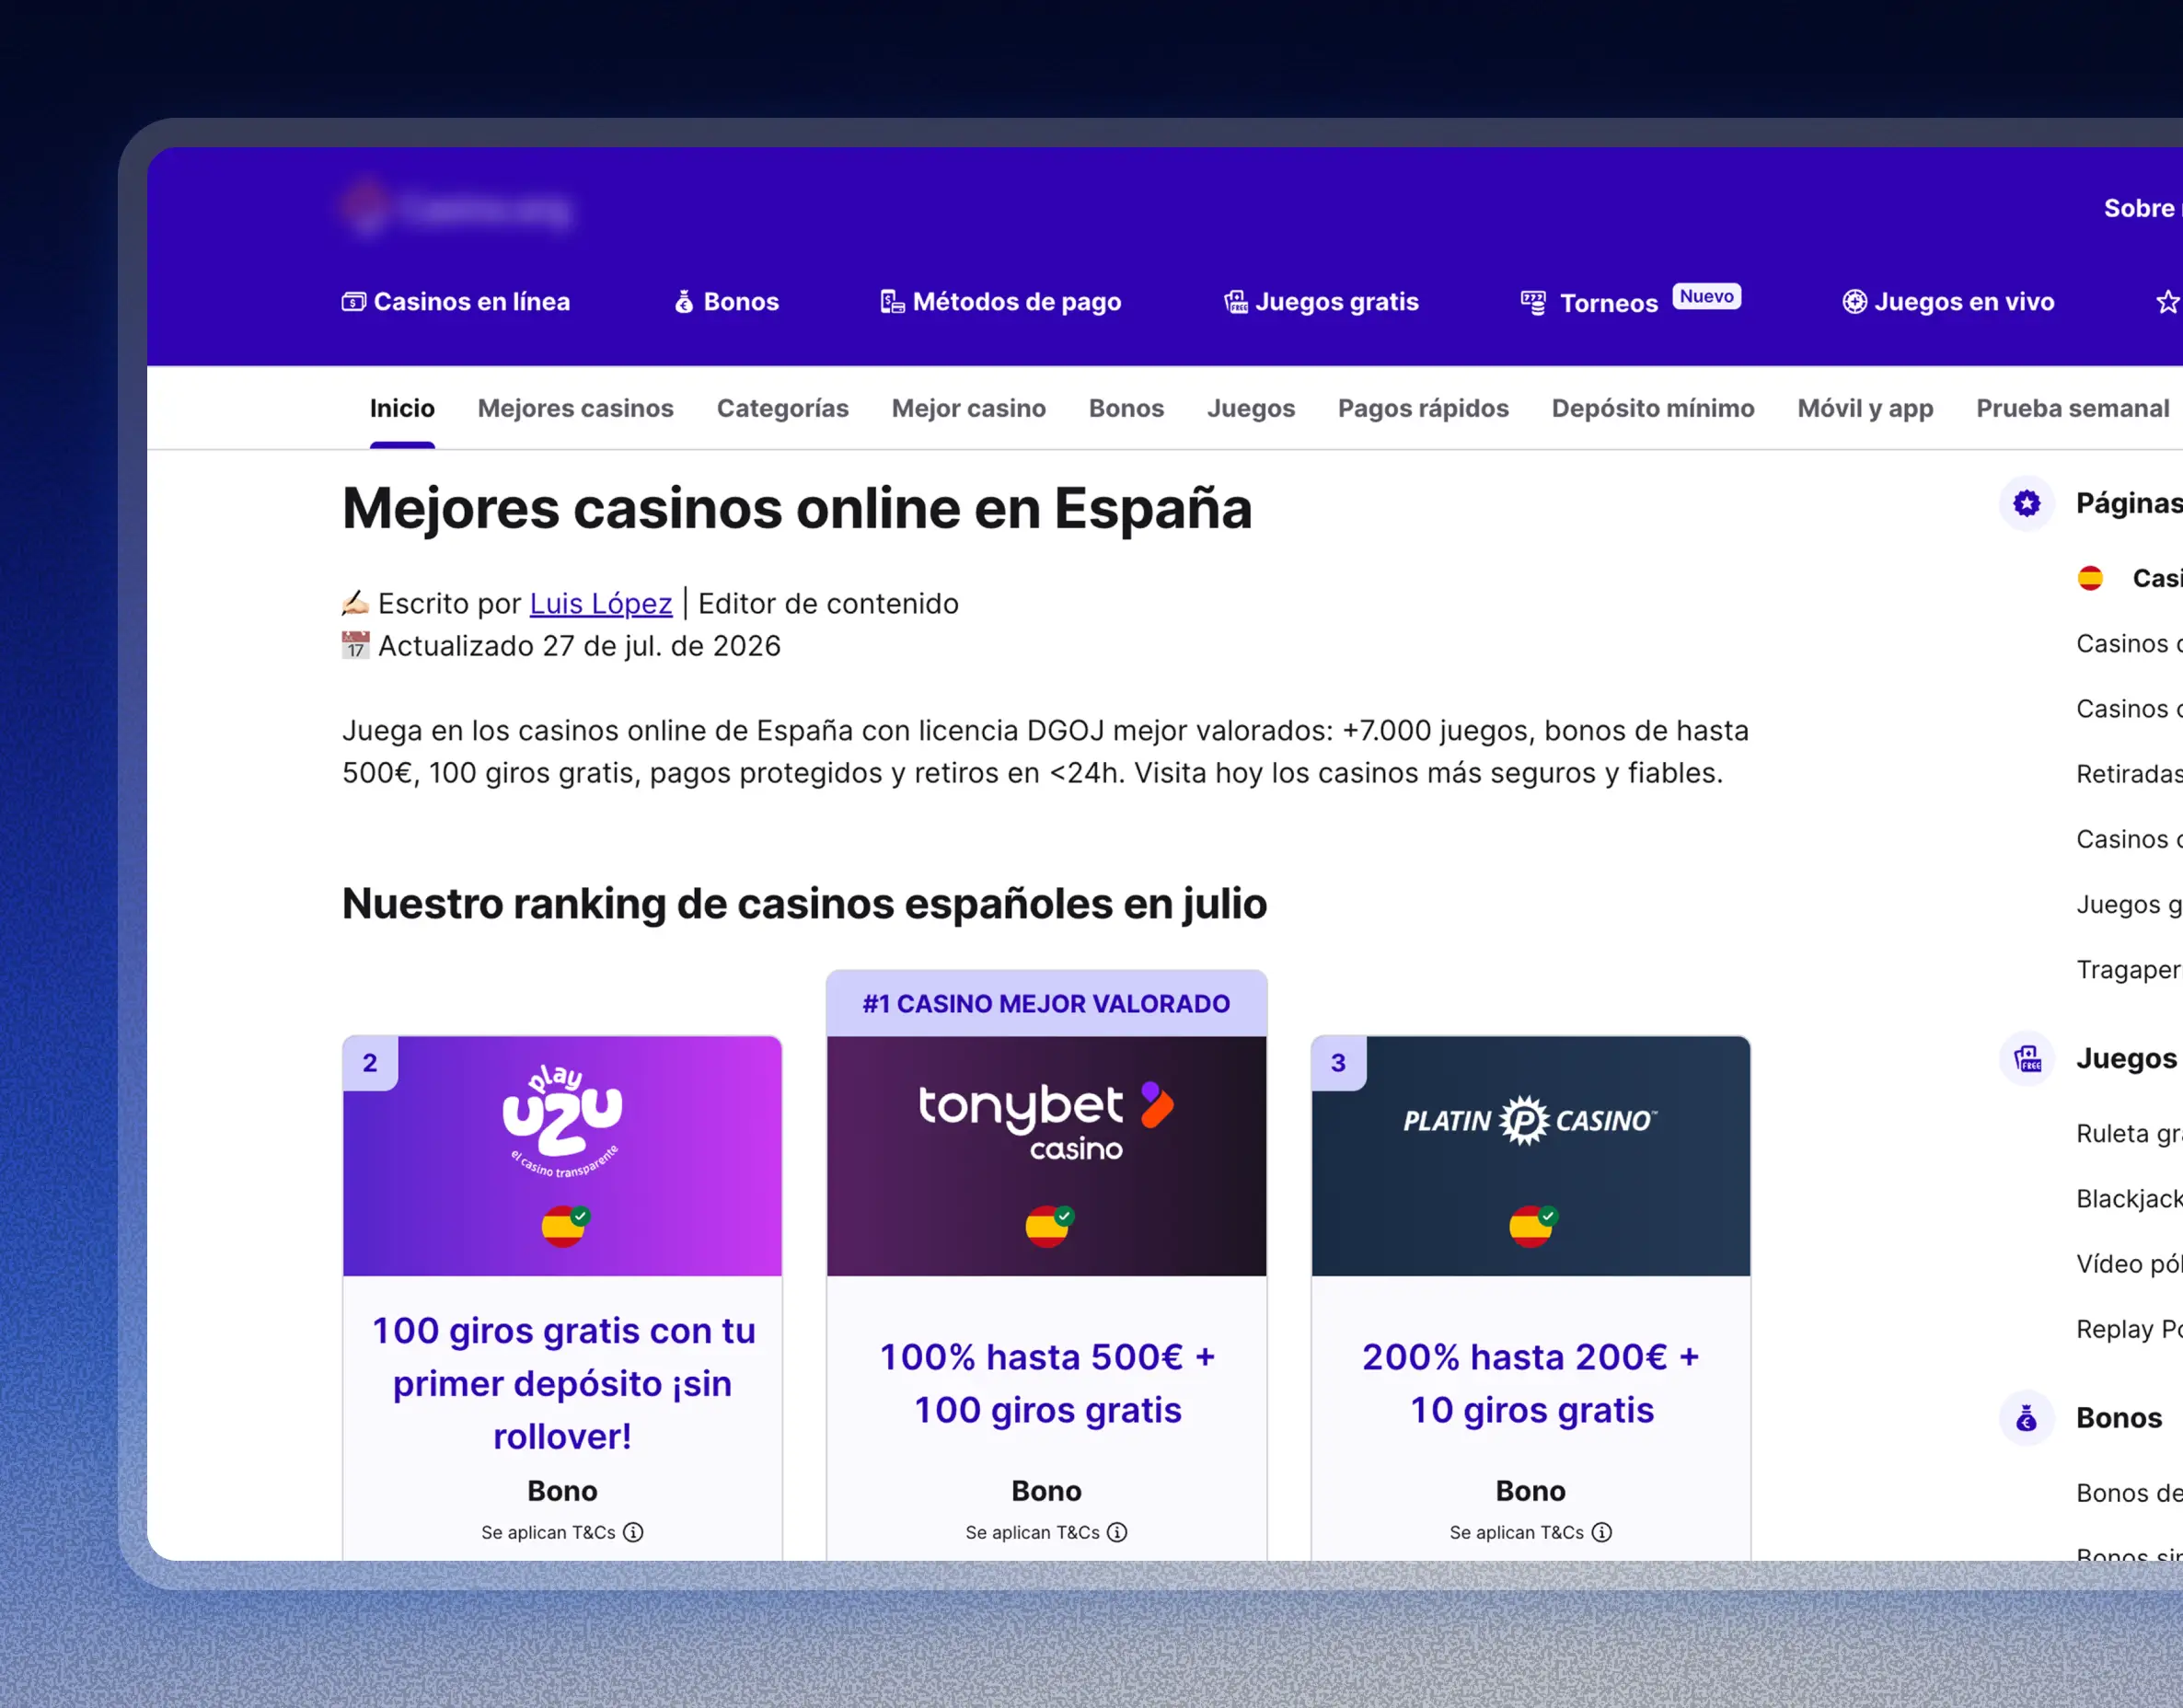Open Casinos en línea menu
Image resolution: width=2183 pixels, height=1708 pixels.
[456, 302]
